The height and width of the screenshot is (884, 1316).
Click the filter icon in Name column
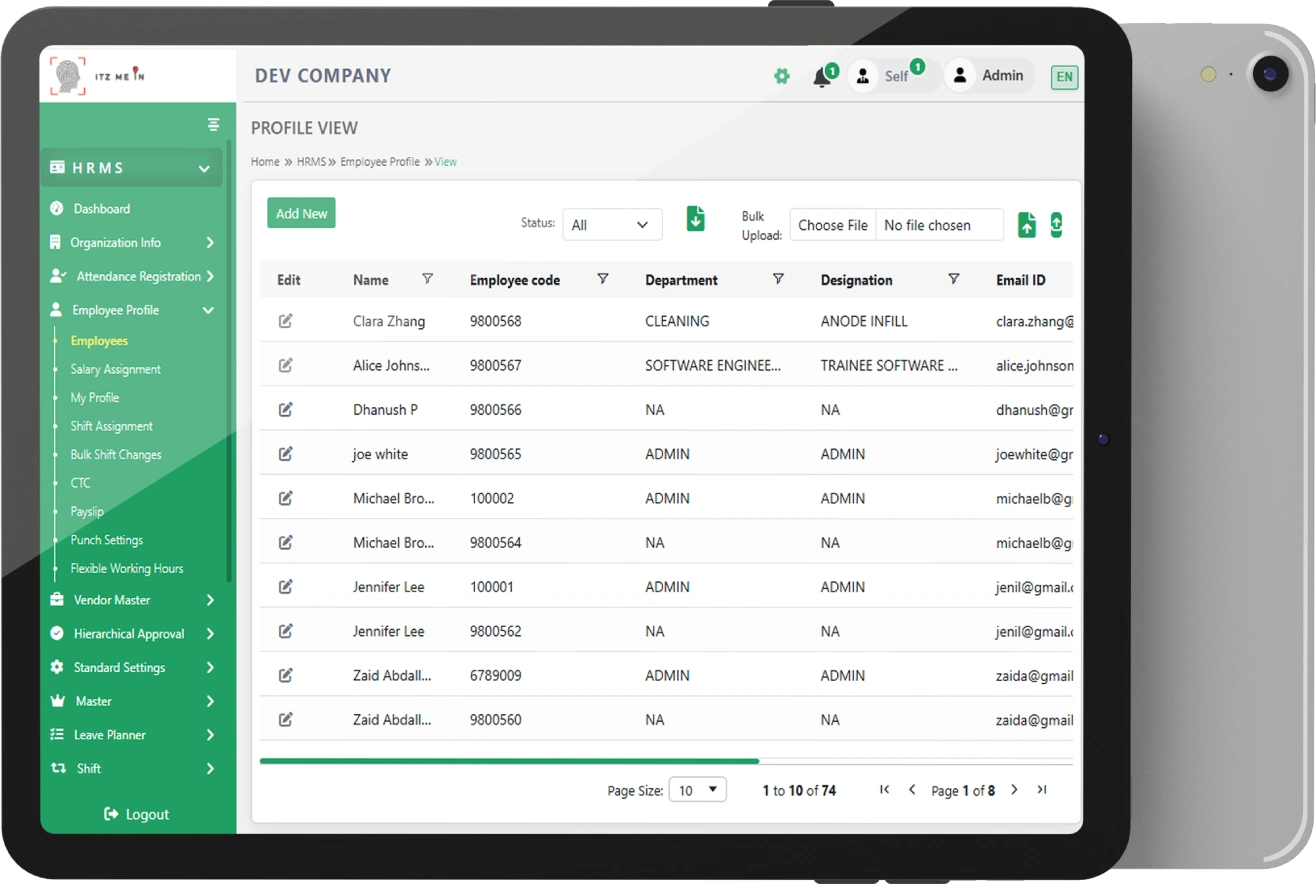(x=428, y=279)
